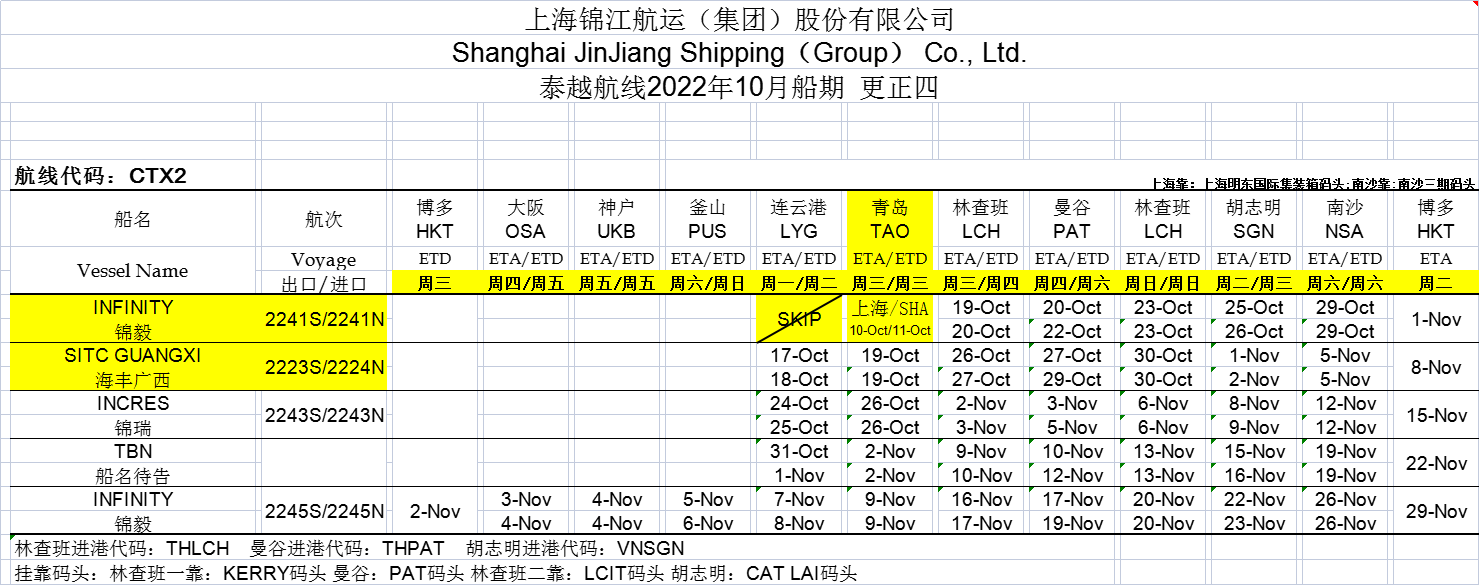Select voyage number "2245S/2245N"
The height and width of the screenshot is (586, 1479).
tap(324, 511)
